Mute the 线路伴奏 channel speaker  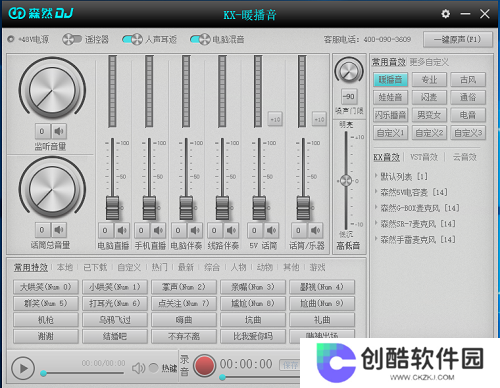point(231,230)
